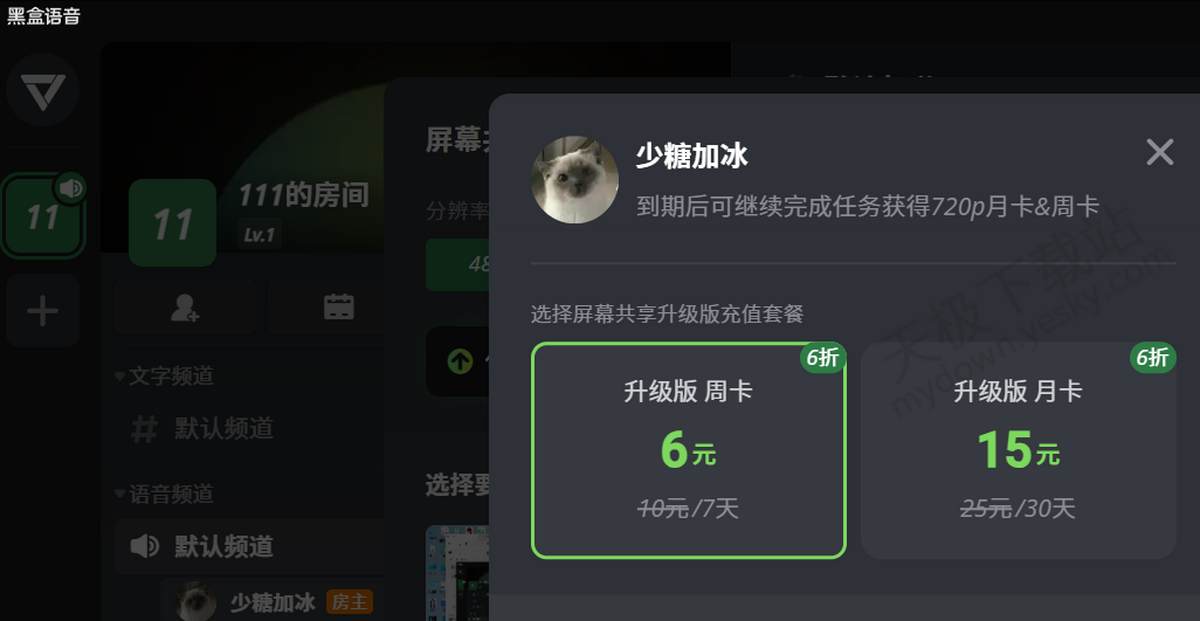Choose the green resolution option button
Image resolution: width=1200 pixels, height=621 pixels.
[x=458, y=265]
